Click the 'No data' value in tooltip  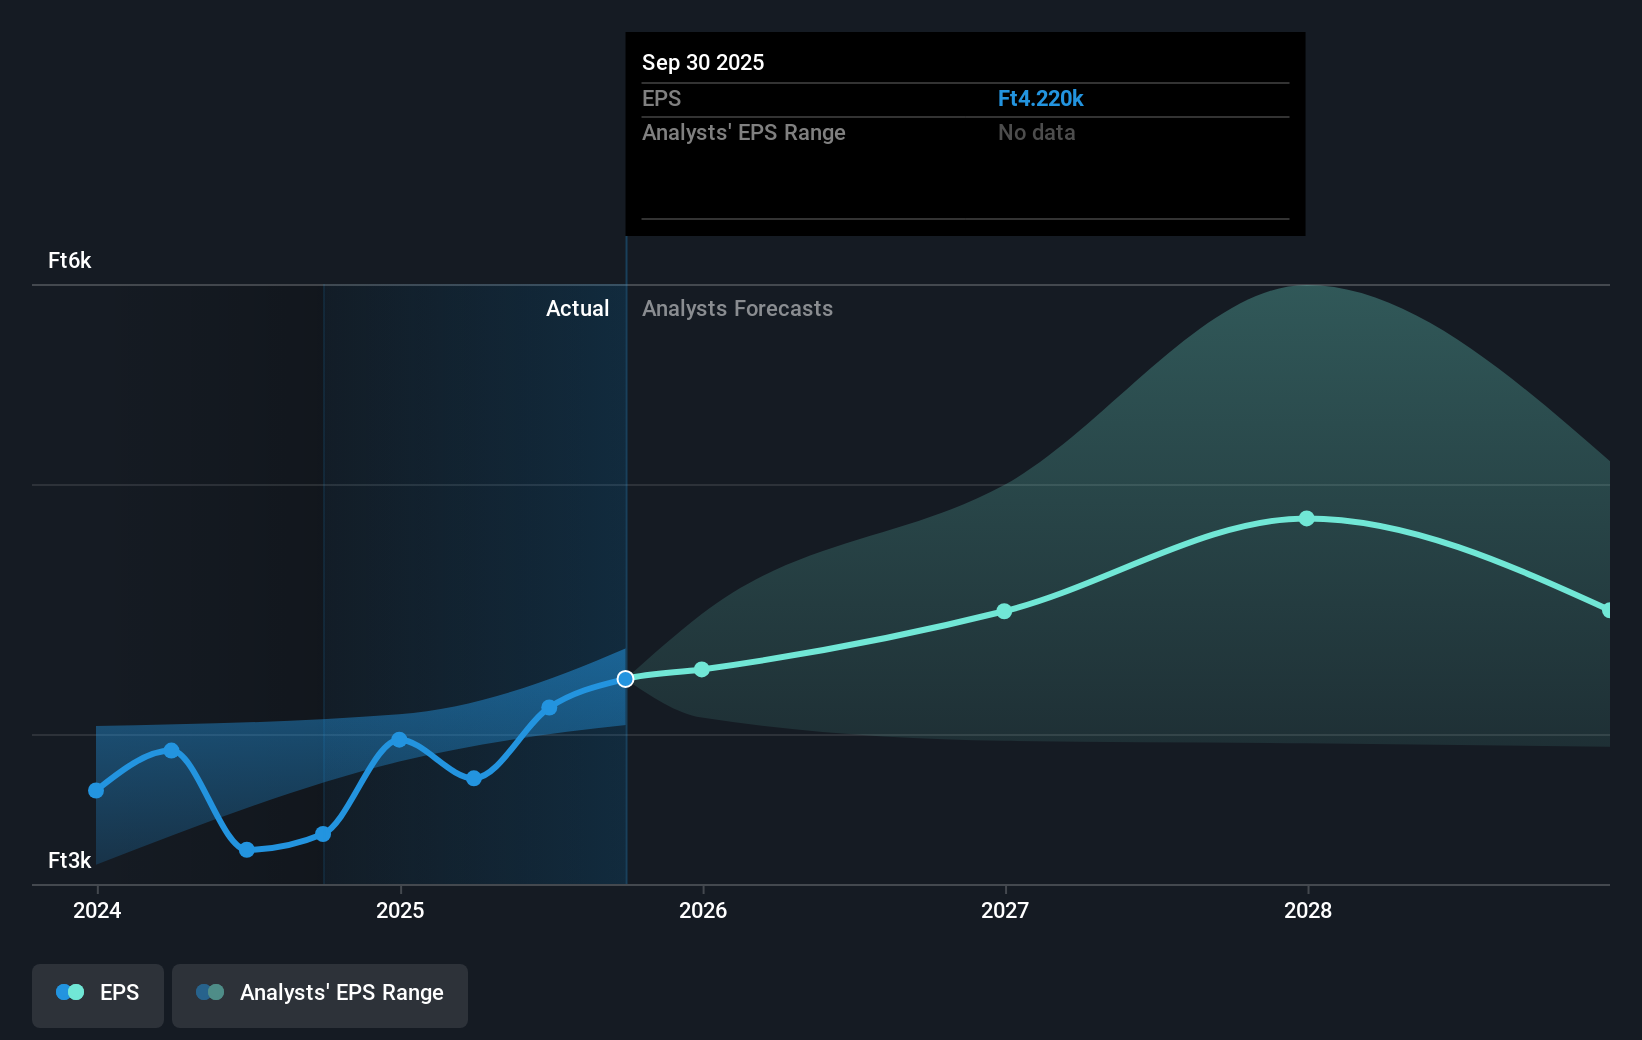1036,132
